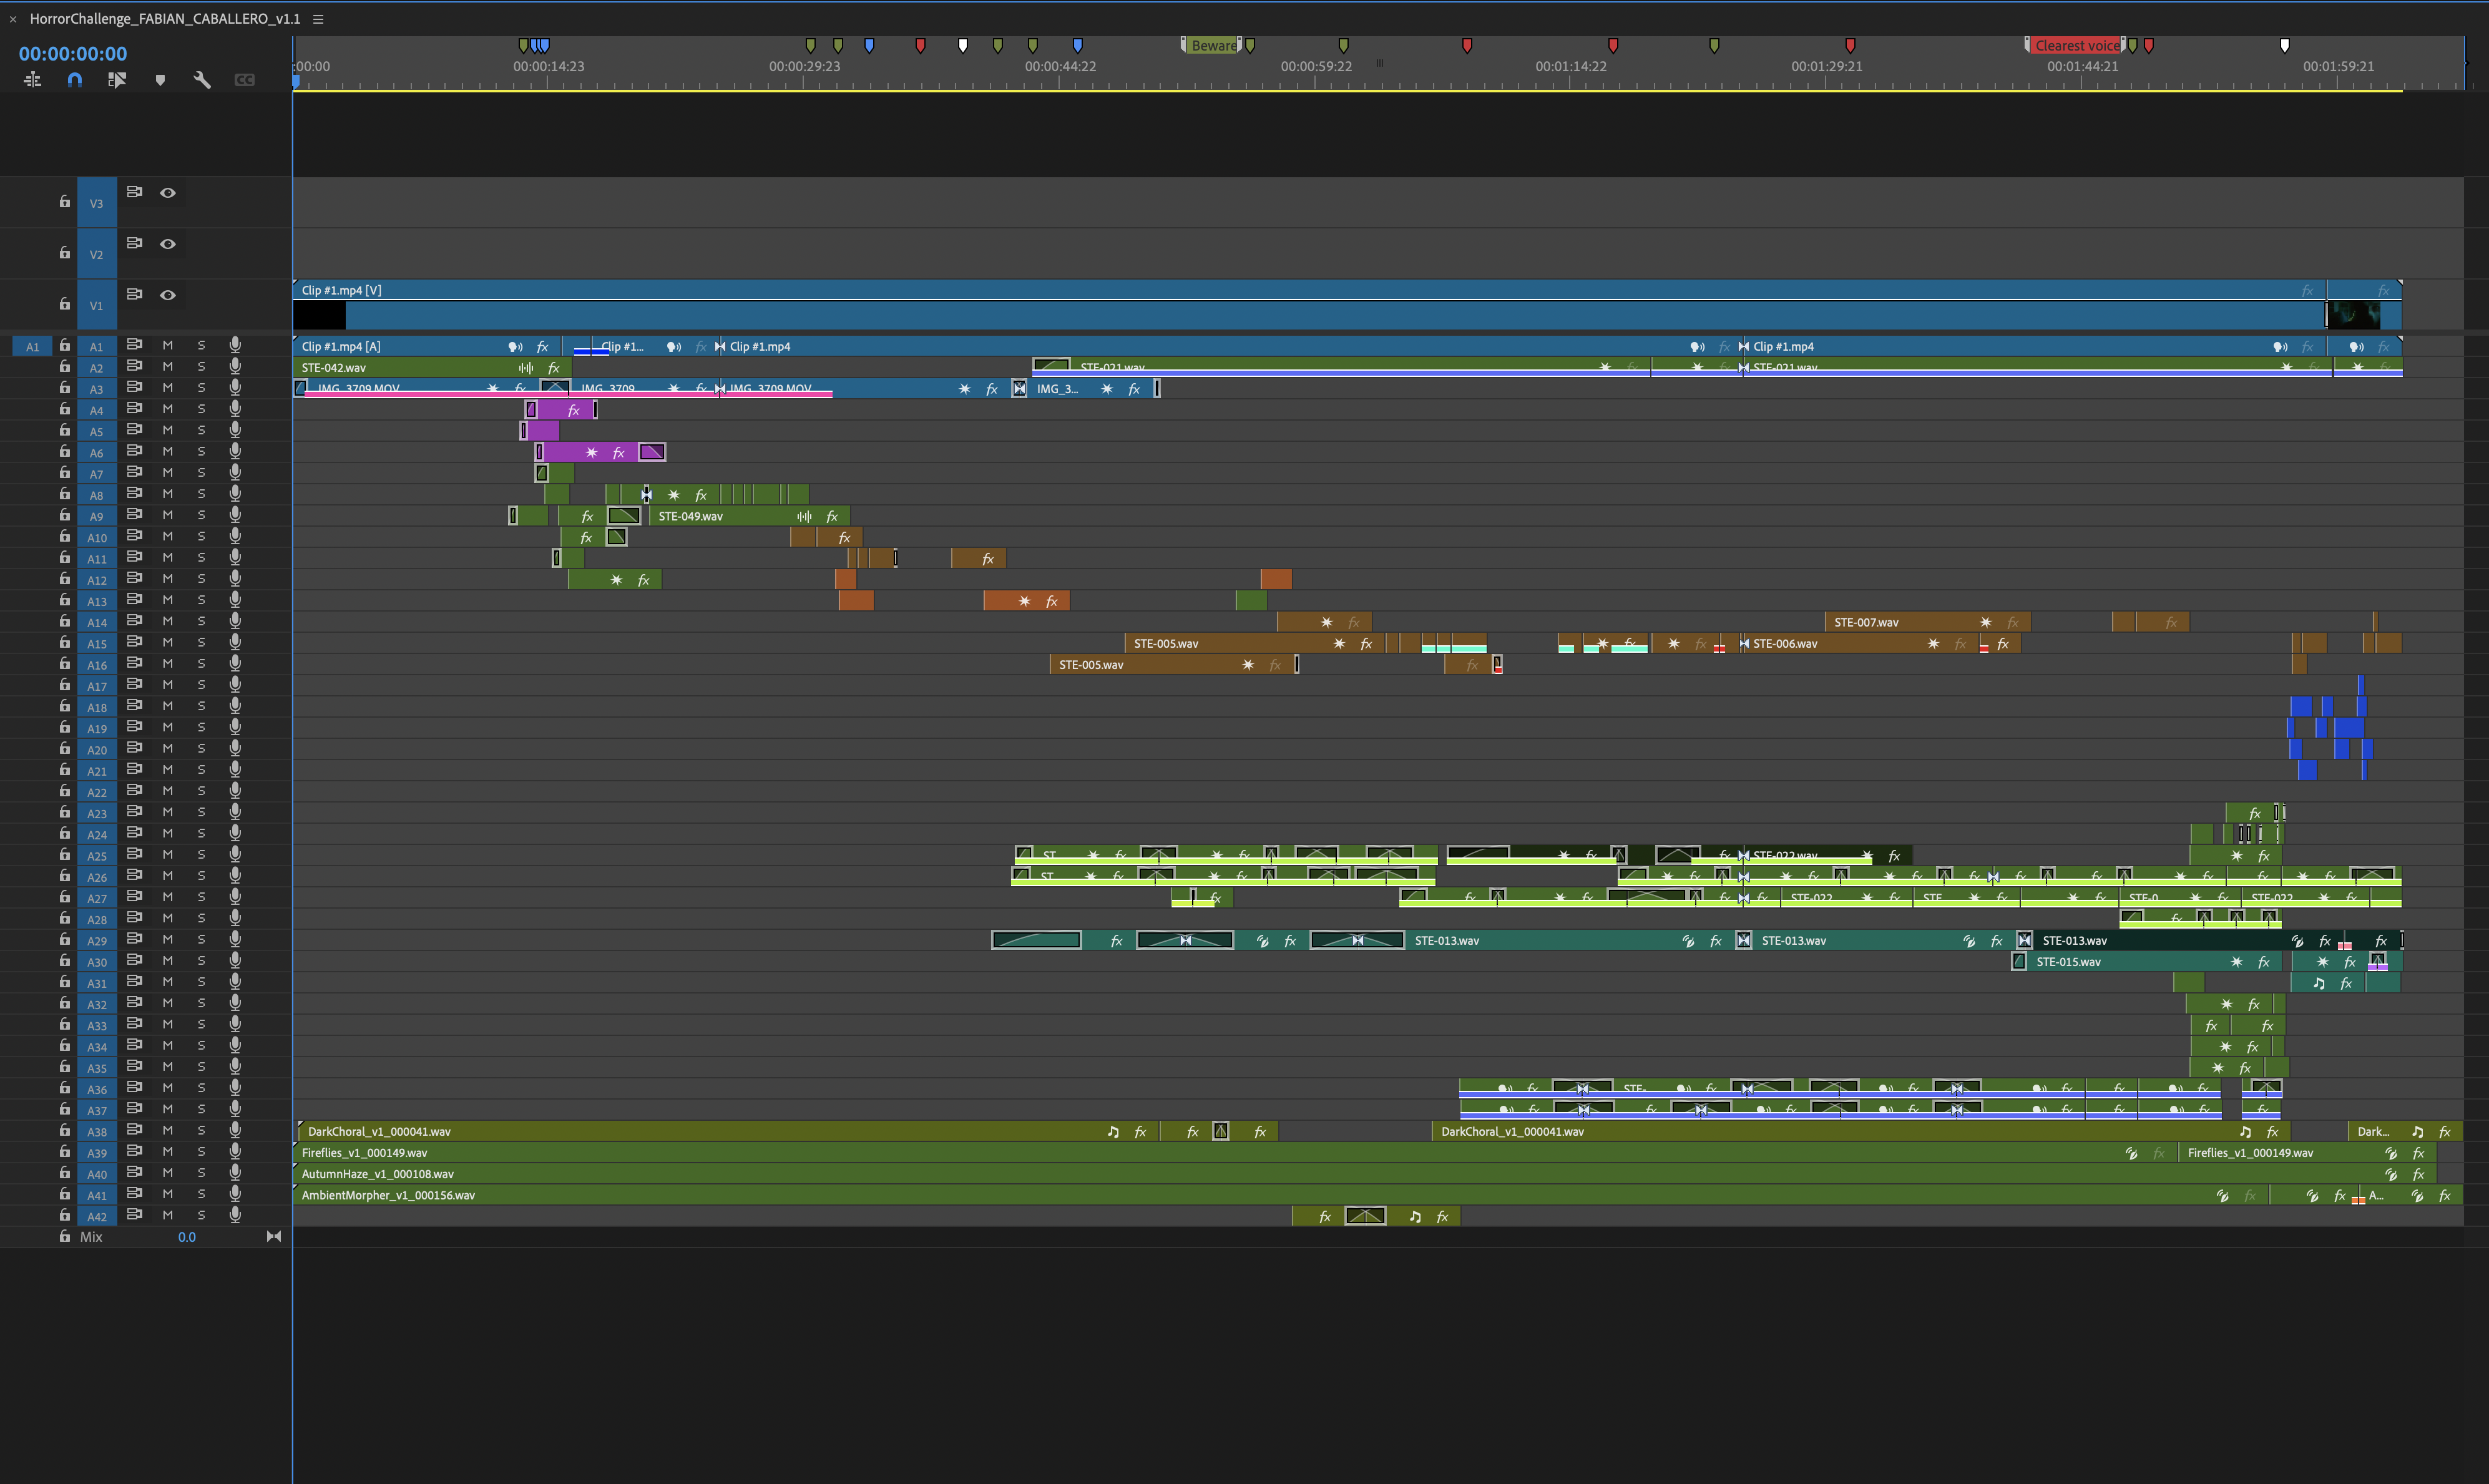Click the Linked Selection icon
2489x1484 pixels.
(x=117, y=80)
